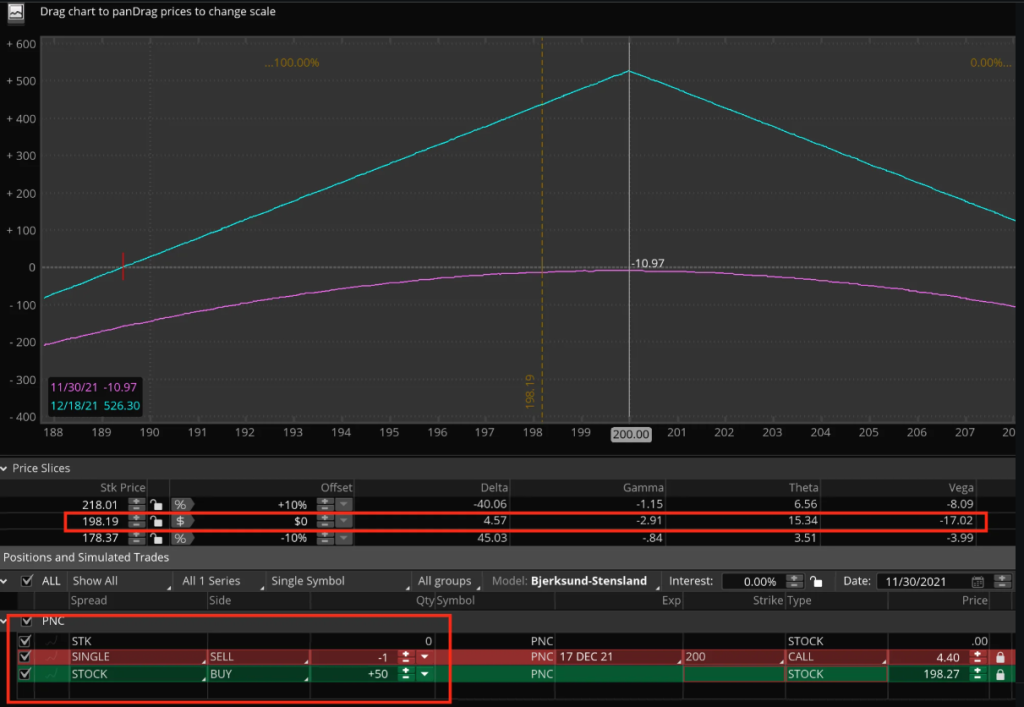Adjust the 4.40 call price stepper
The width and height of the screenshot is (1024, 707).
[x=978, y=657]
